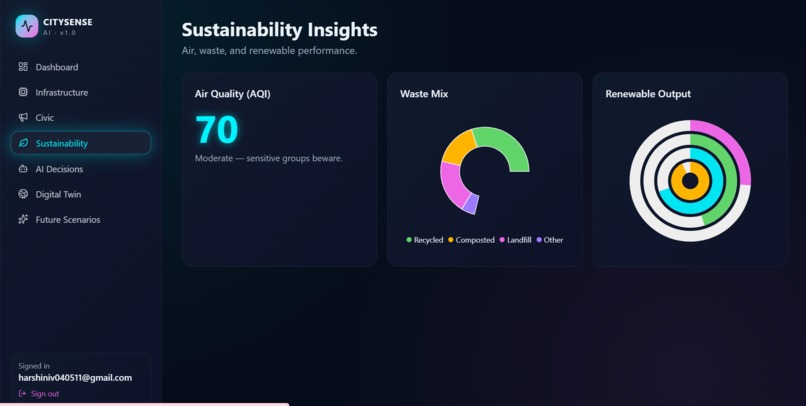Select the Sustainability nav item
The image size is (806, 406).
81,143
